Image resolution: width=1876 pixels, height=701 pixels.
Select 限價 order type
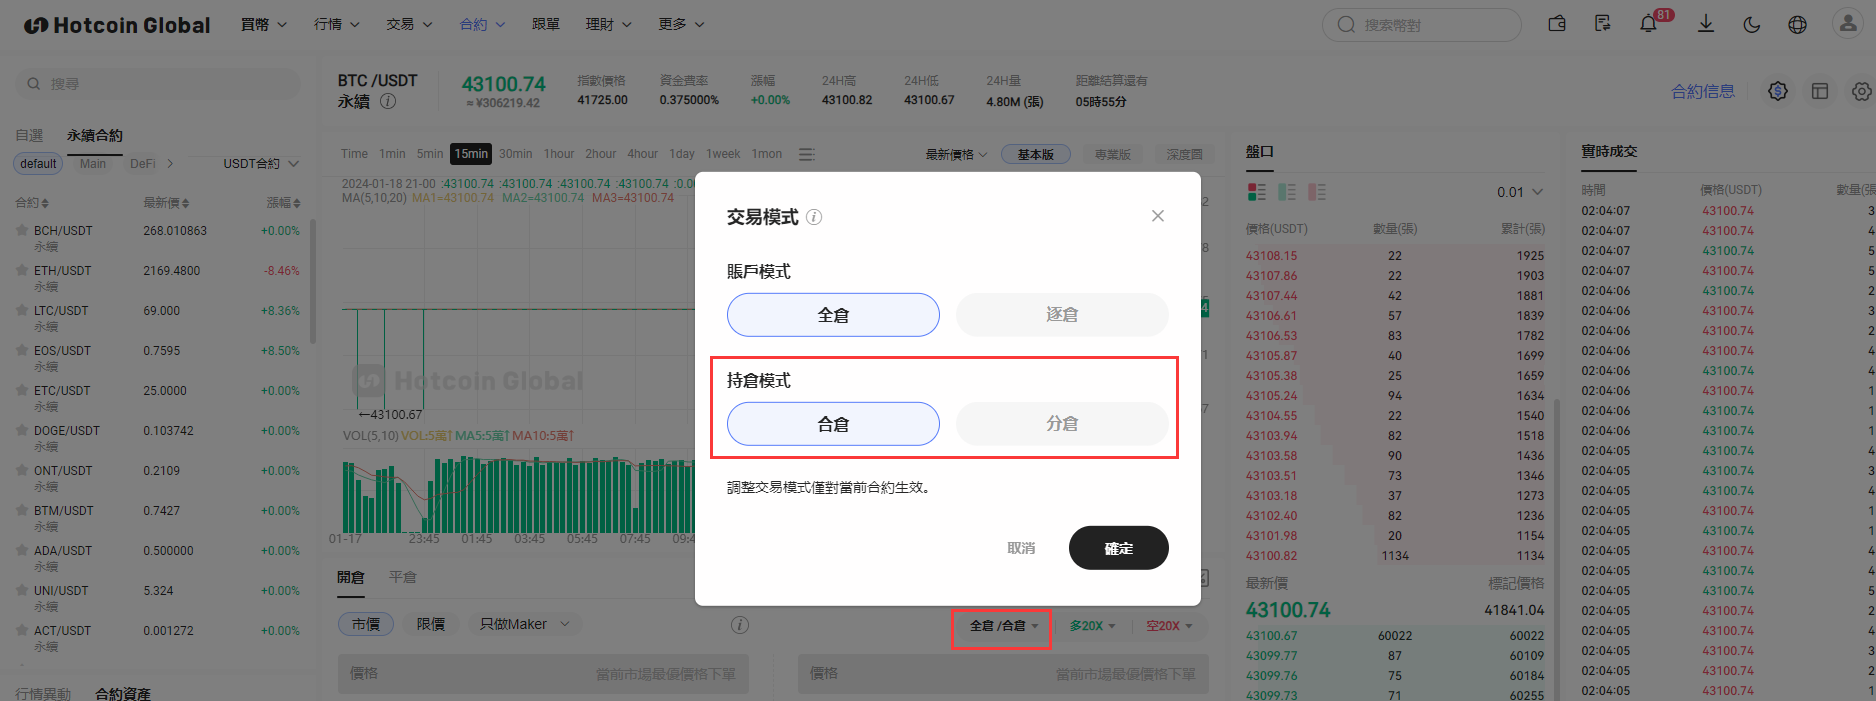[x=431, y=624]
